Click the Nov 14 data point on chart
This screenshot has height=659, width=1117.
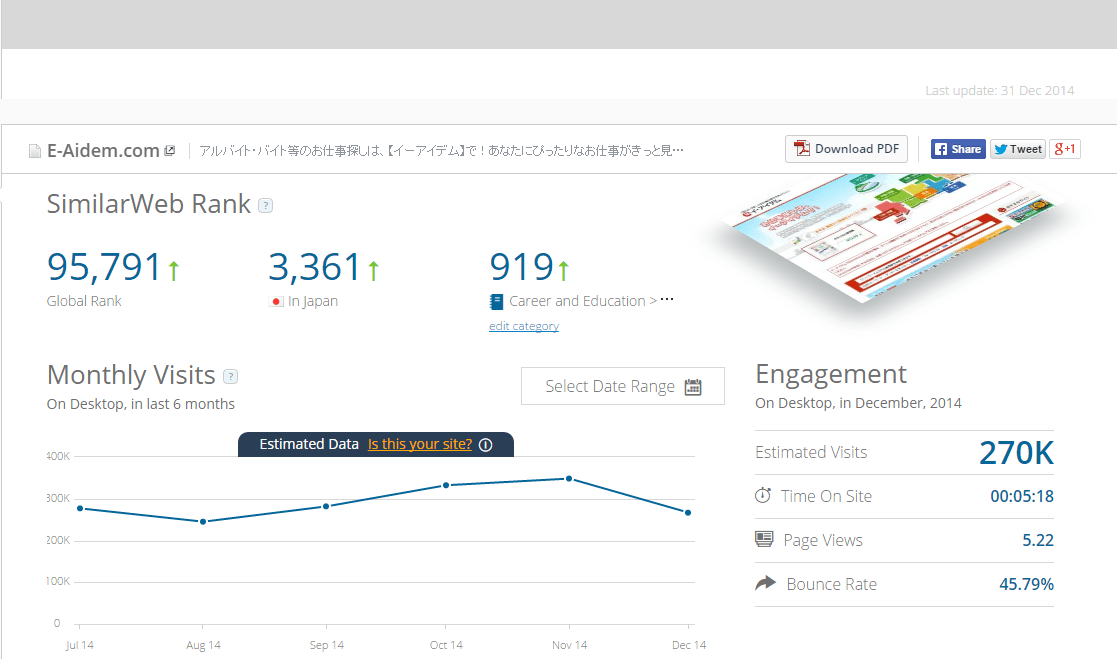(568, 479)
